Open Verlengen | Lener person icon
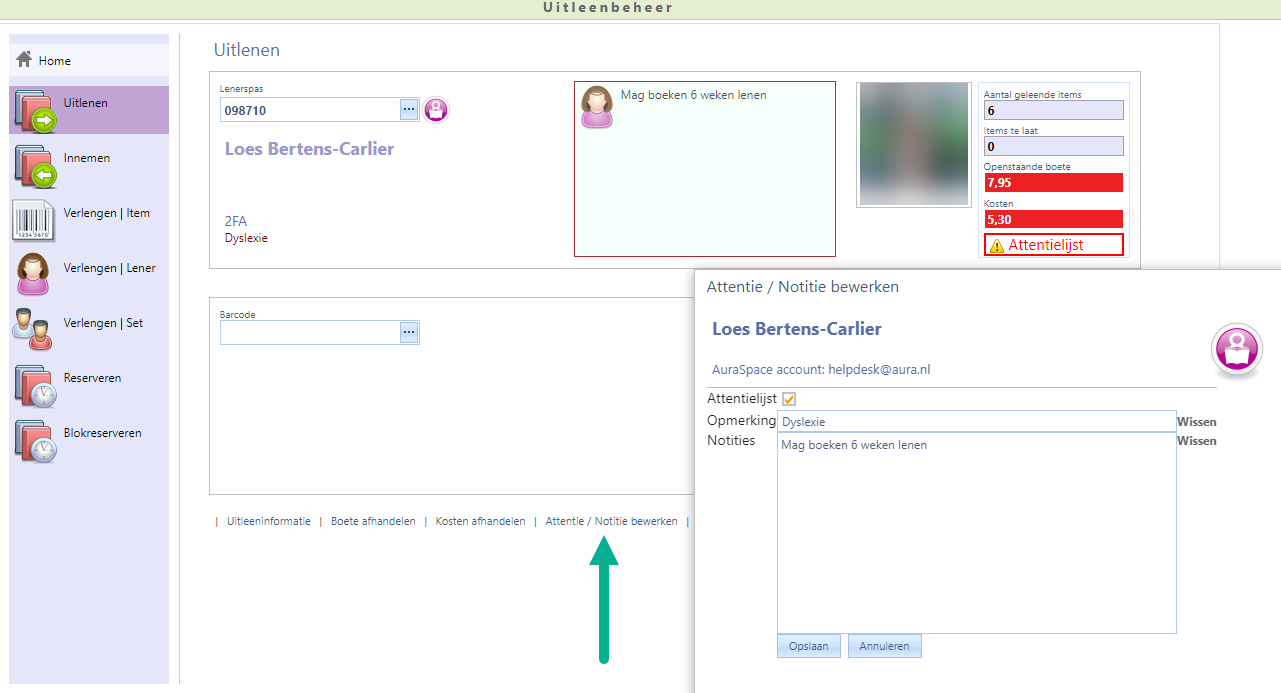1281x693 pixels. point(33,274)
